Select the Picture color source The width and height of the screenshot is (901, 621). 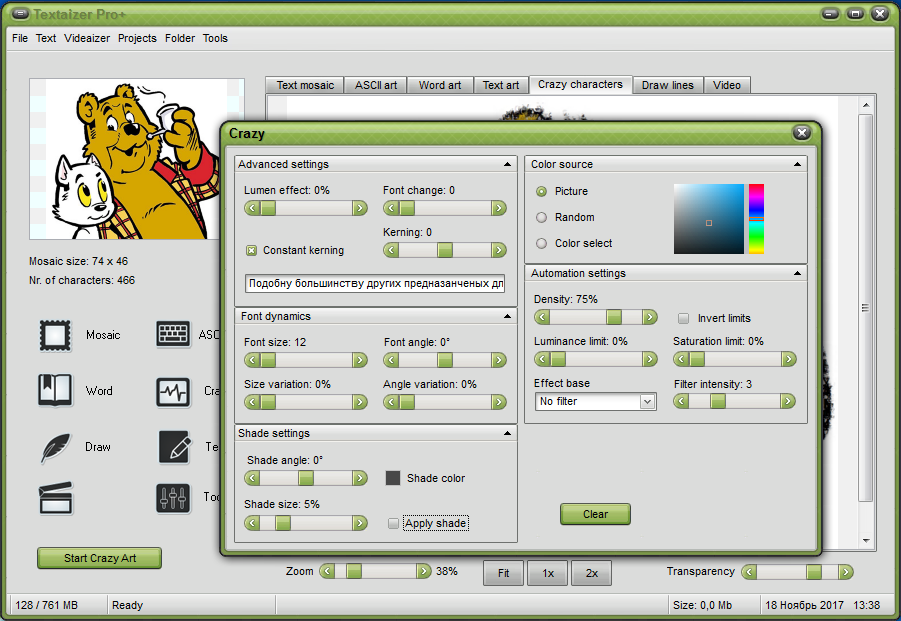point(541,191)
